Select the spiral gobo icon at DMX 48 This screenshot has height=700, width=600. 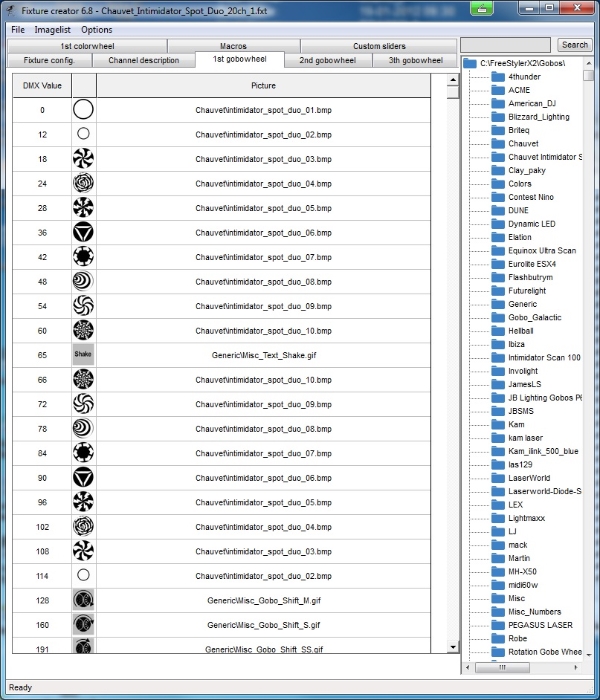point(84,281)
